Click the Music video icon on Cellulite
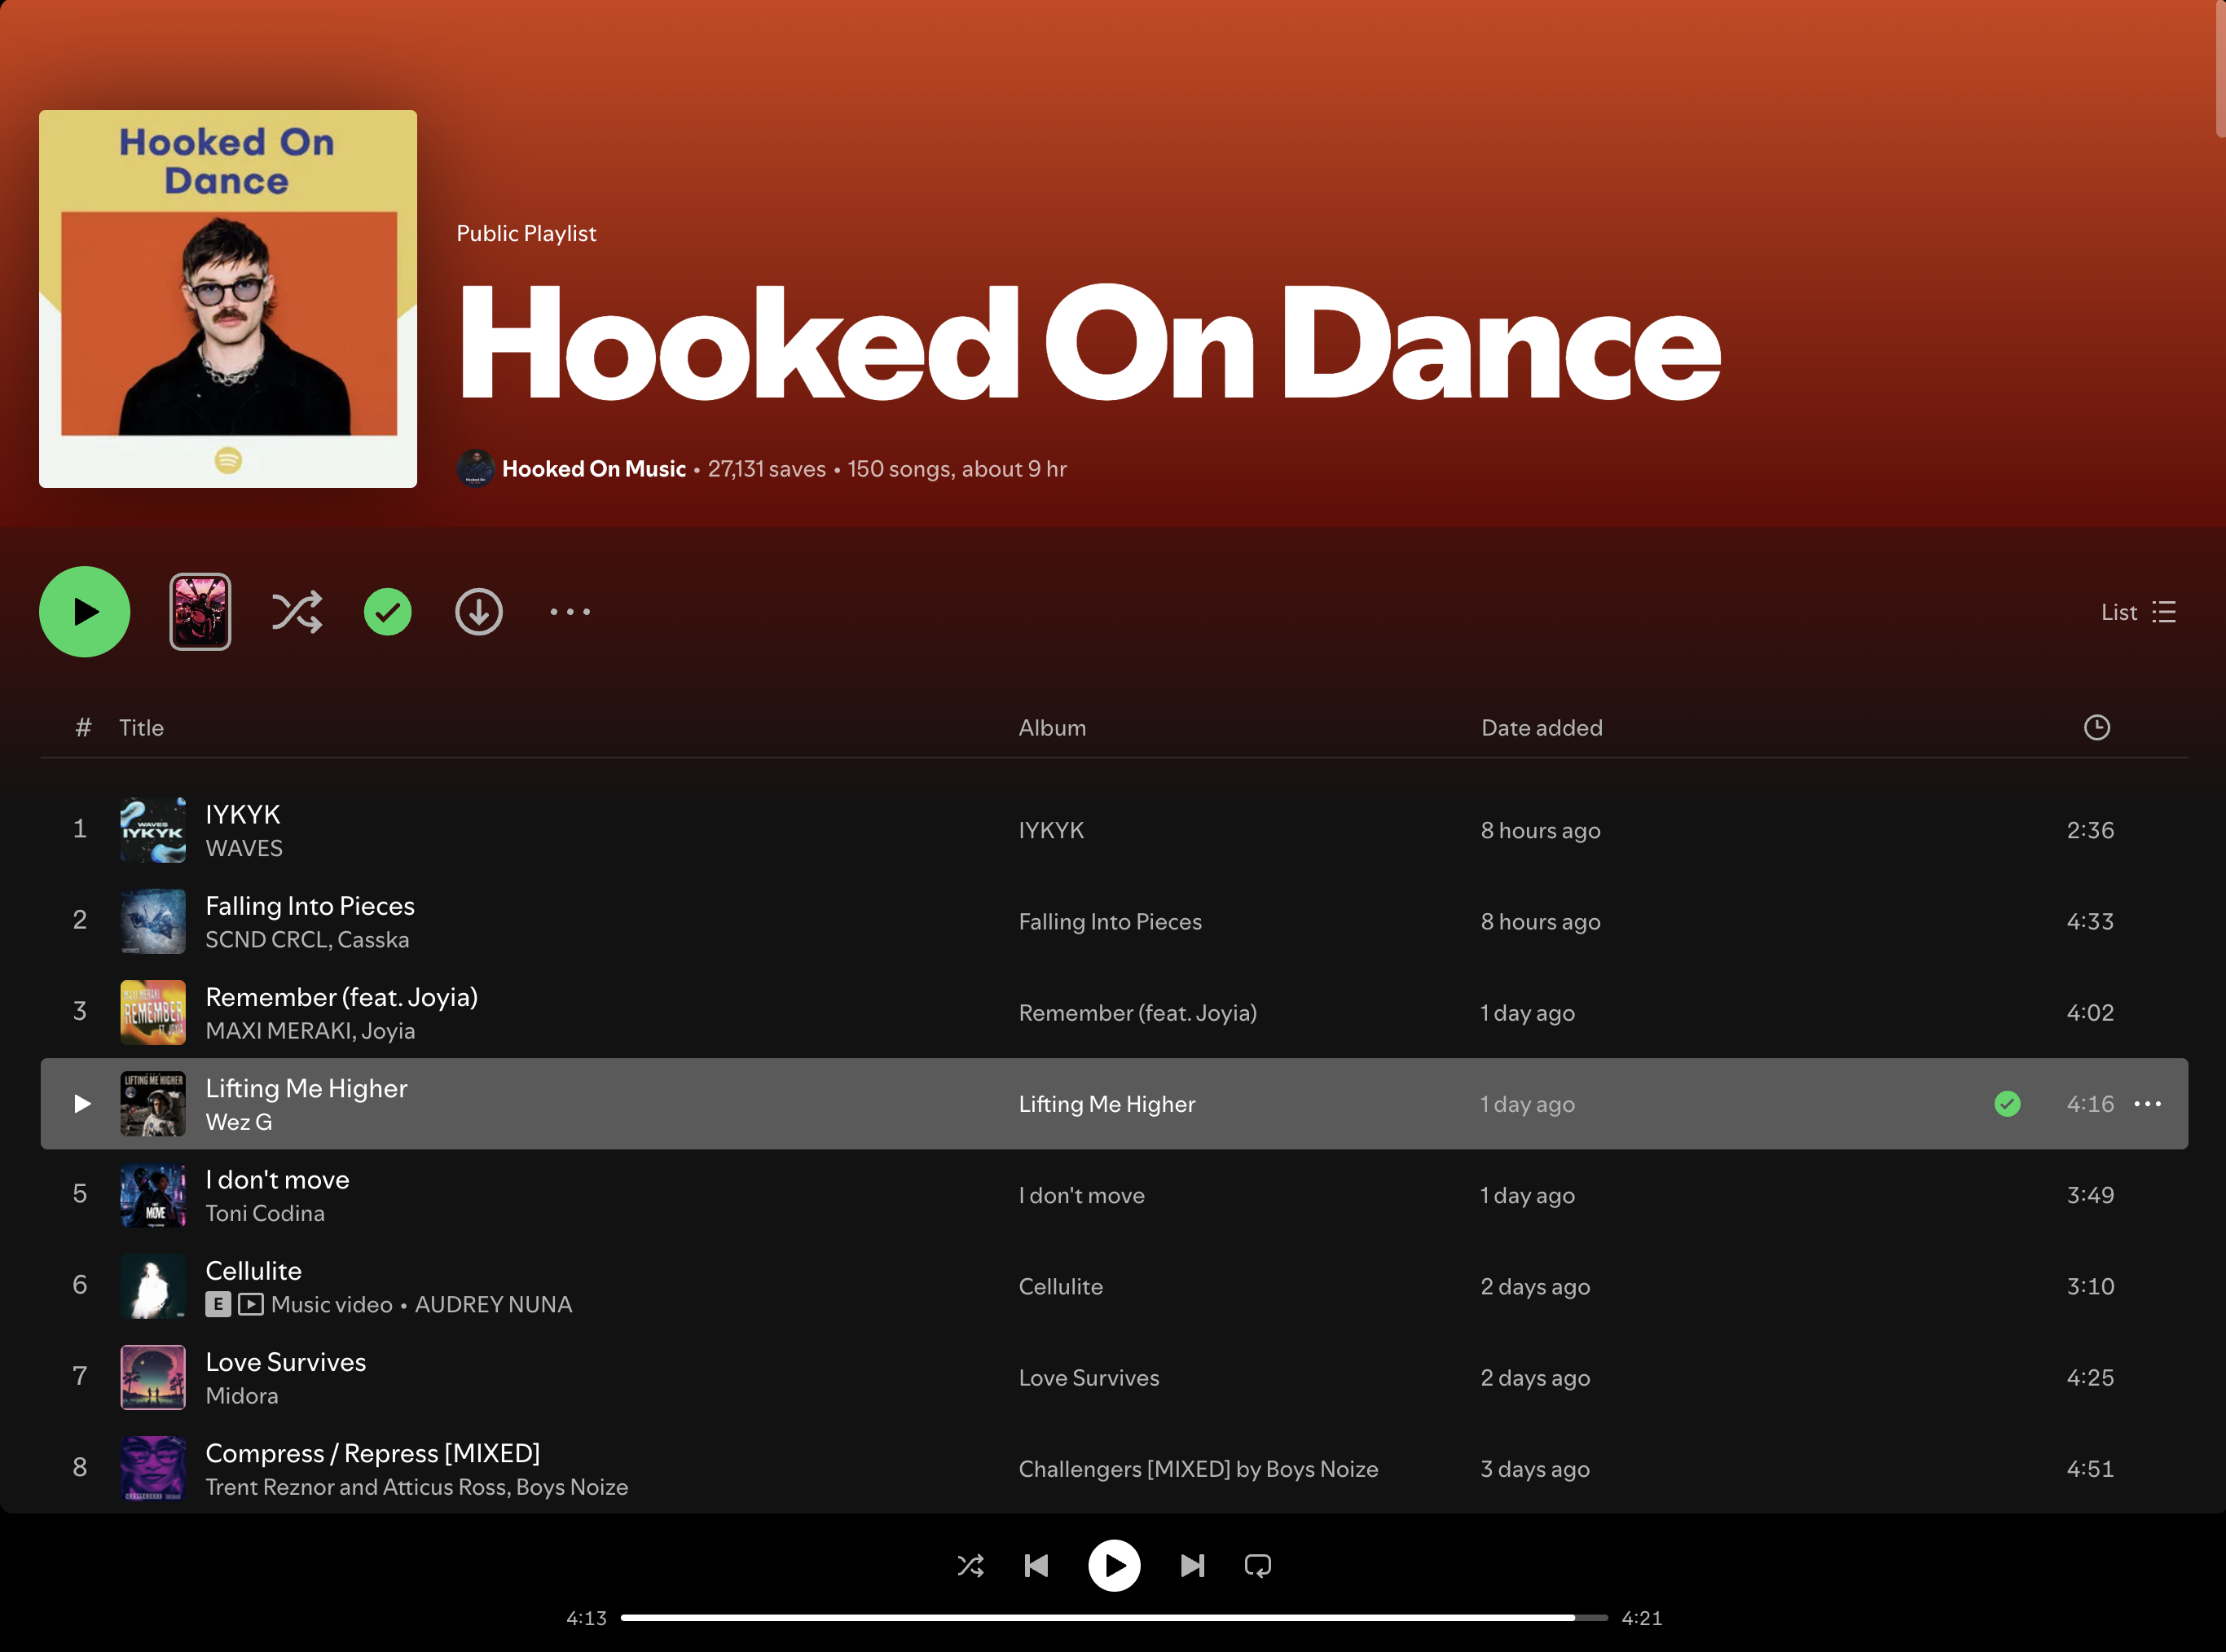 (251, 1304)
